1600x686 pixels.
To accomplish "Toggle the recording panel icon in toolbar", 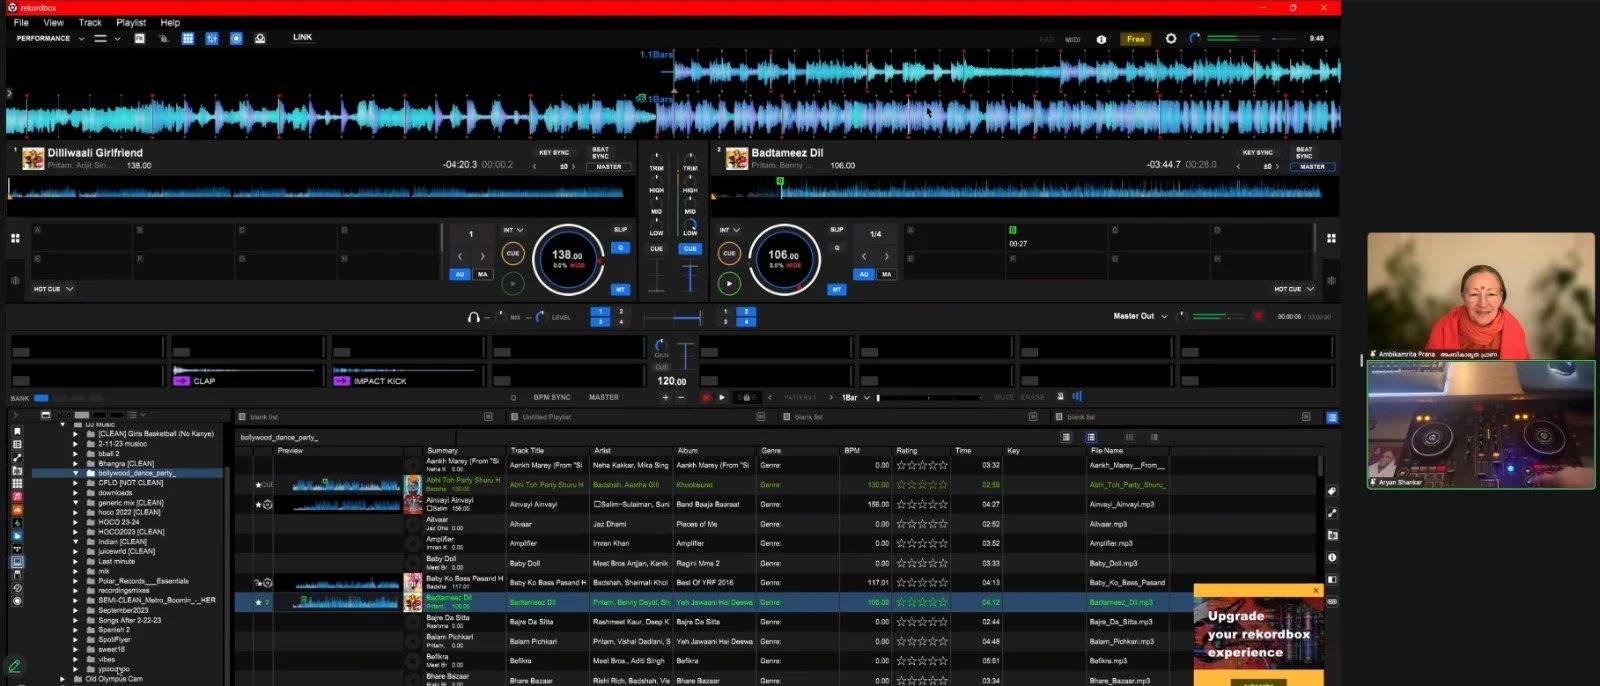I will tap(236, 38).
